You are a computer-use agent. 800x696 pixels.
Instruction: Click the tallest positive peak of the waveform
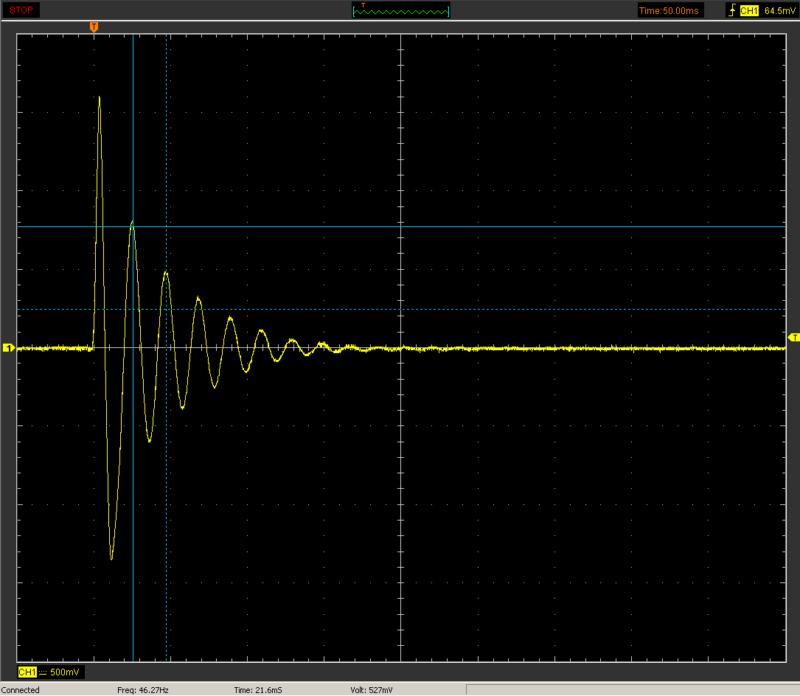99,98
